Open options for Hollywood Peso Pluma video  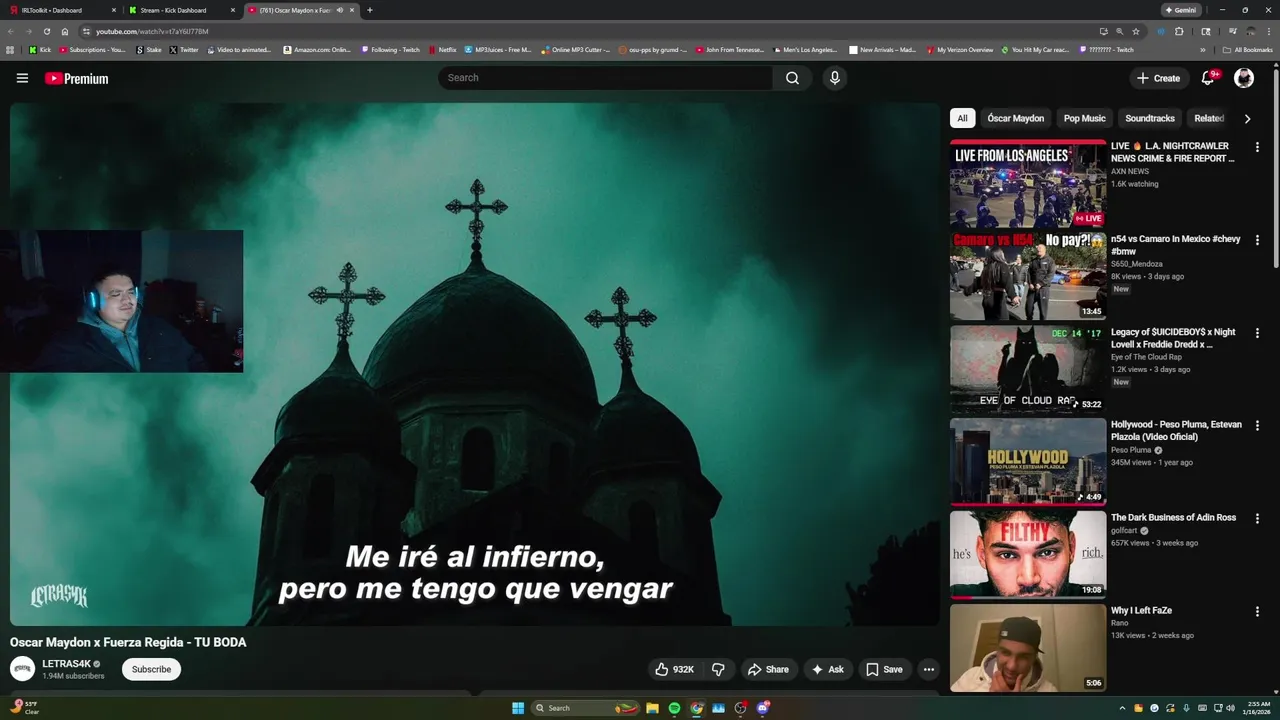click(1257, 425)
